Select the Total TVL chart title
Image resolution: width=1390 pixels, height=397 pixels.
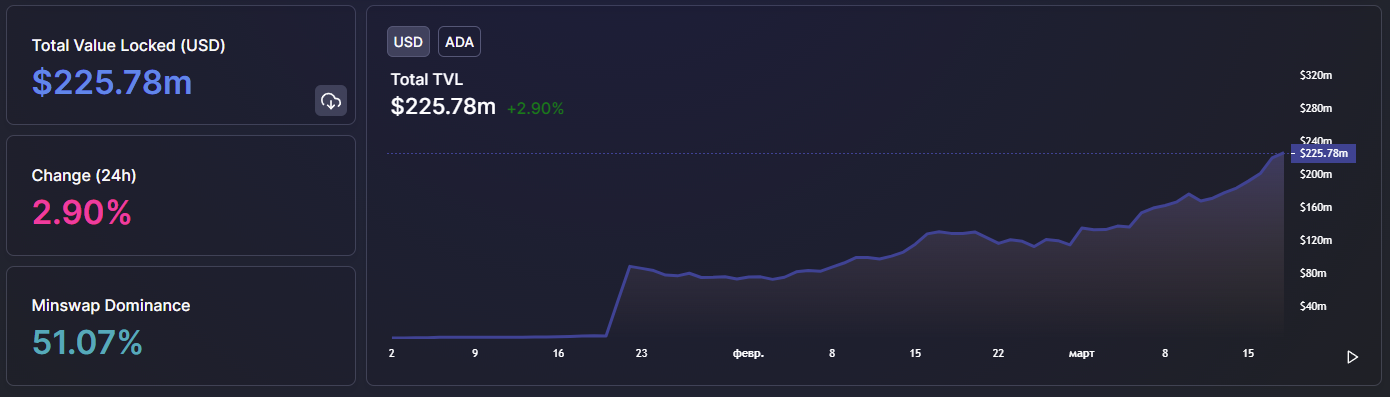tap(427, 79)
